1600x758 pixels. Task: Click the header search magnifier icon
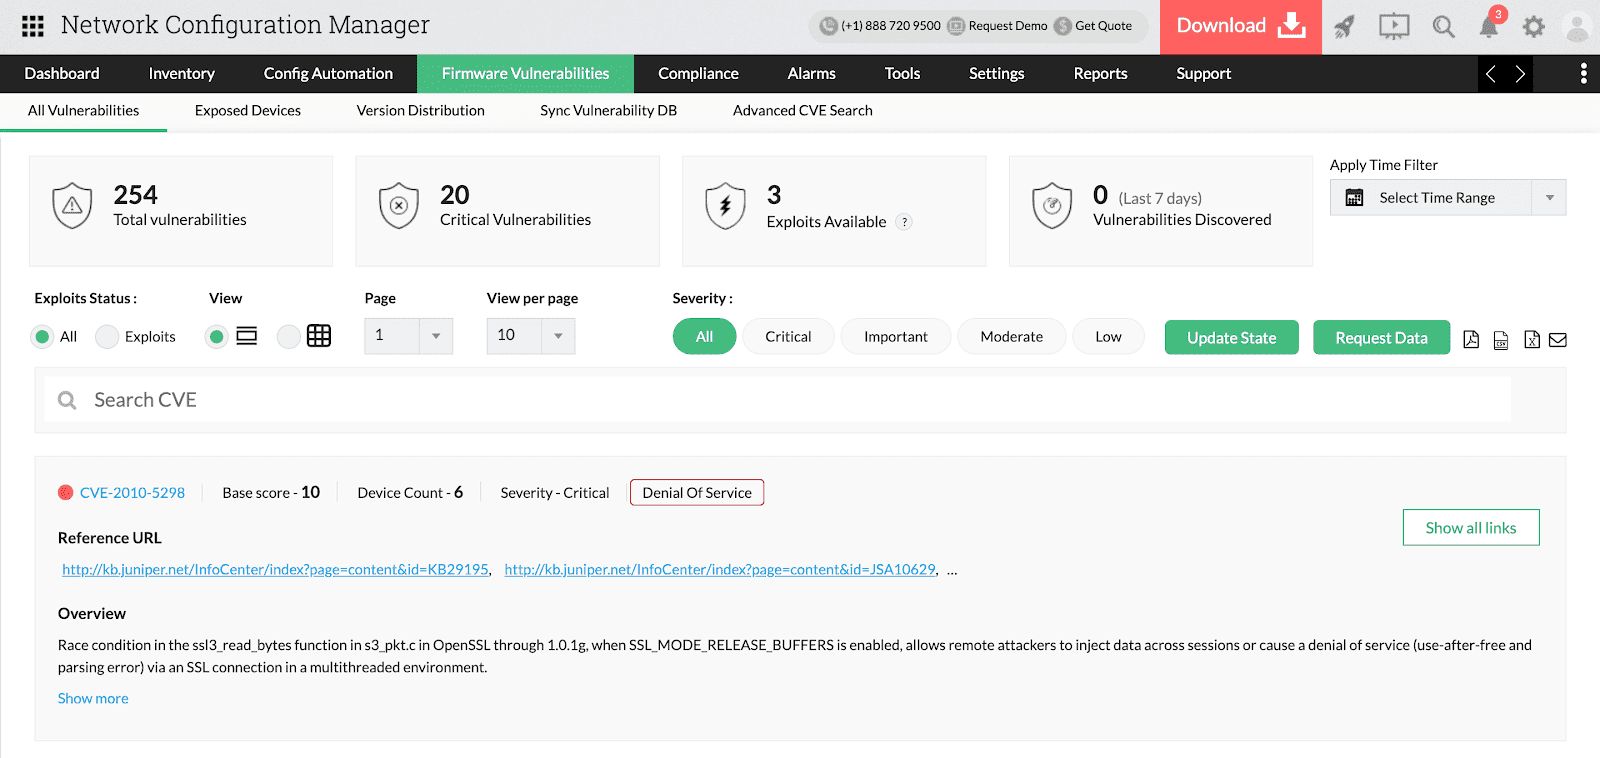click(1443, 27)
